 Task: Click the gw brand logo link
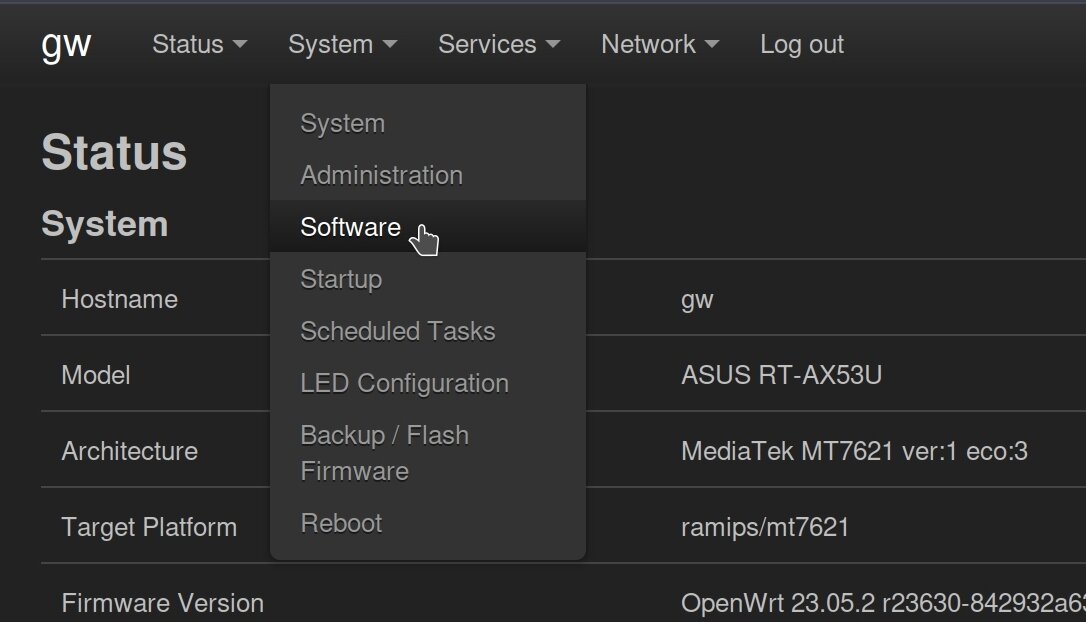click(x=66, y=44)
